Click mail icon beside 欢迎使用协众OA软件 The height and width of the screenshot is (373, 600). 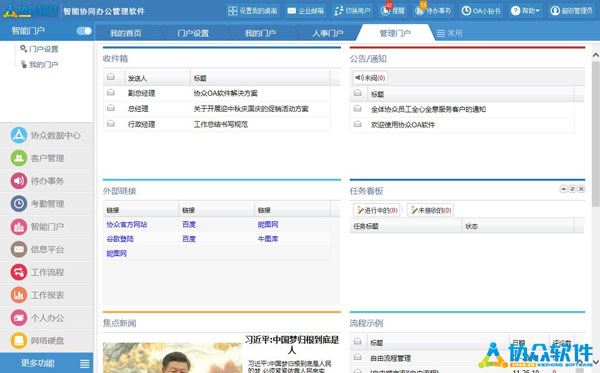click(x=357, y=124)
